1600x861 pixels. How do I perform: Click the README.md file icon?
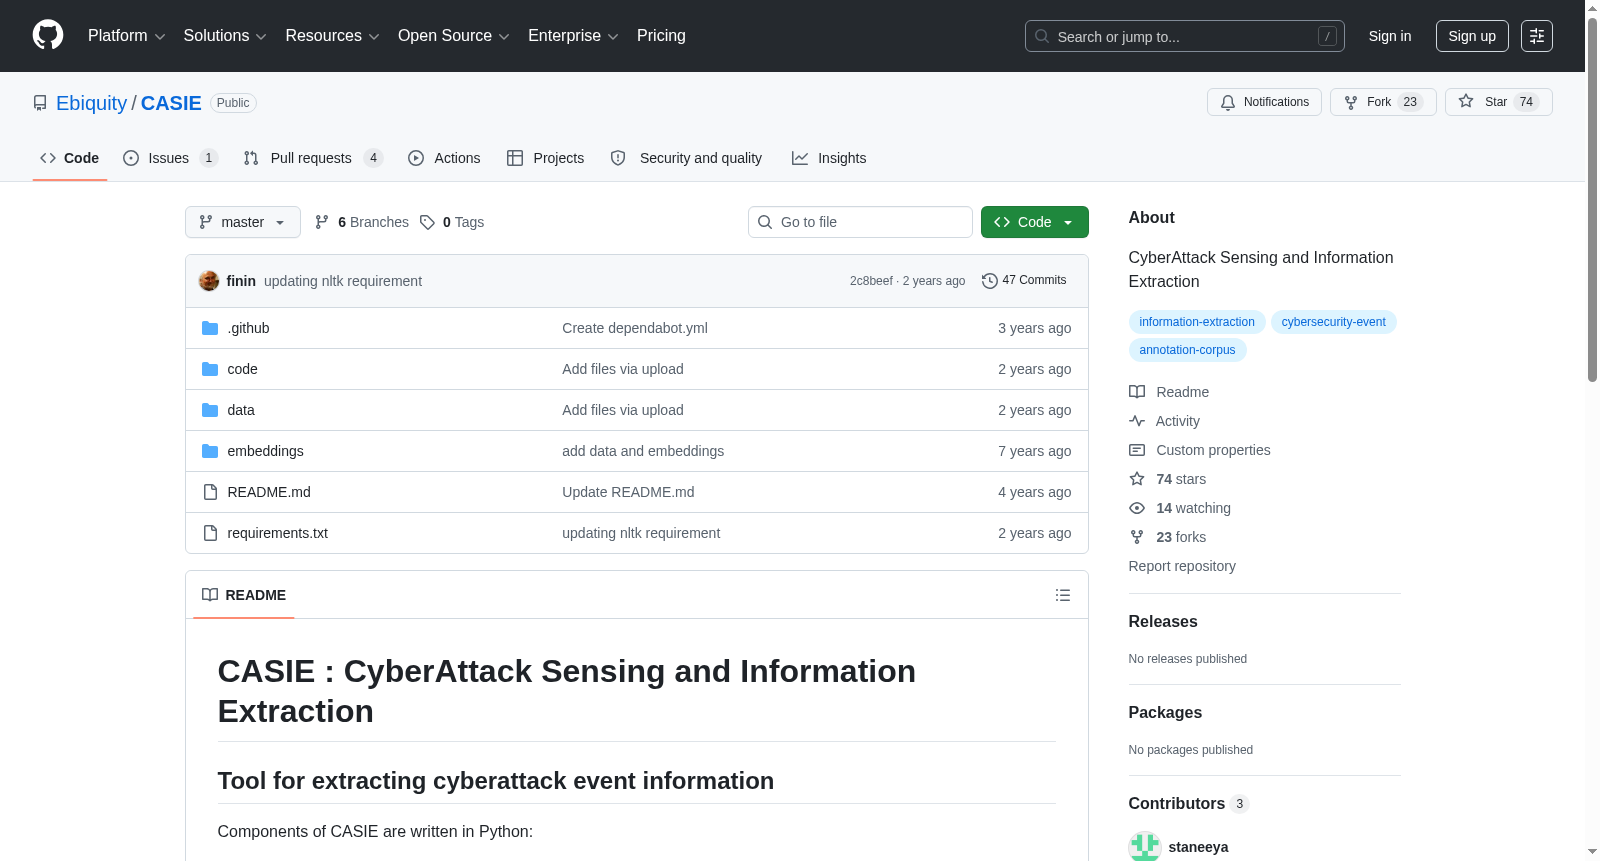point(210,492)
